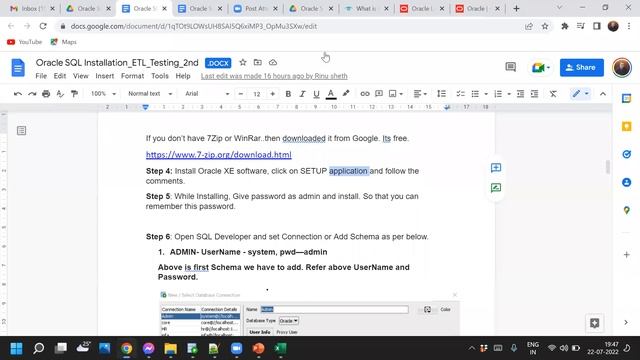Open bulleted list options dropdown
The image size is (640, 360).
click(x=486, y=94)
